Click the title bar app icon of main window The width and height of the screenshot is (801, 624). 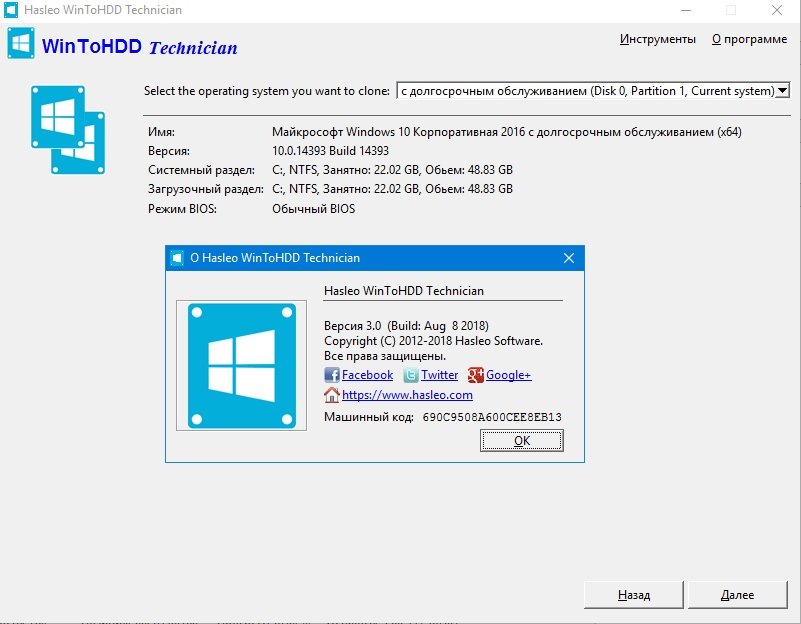point(11,10)
